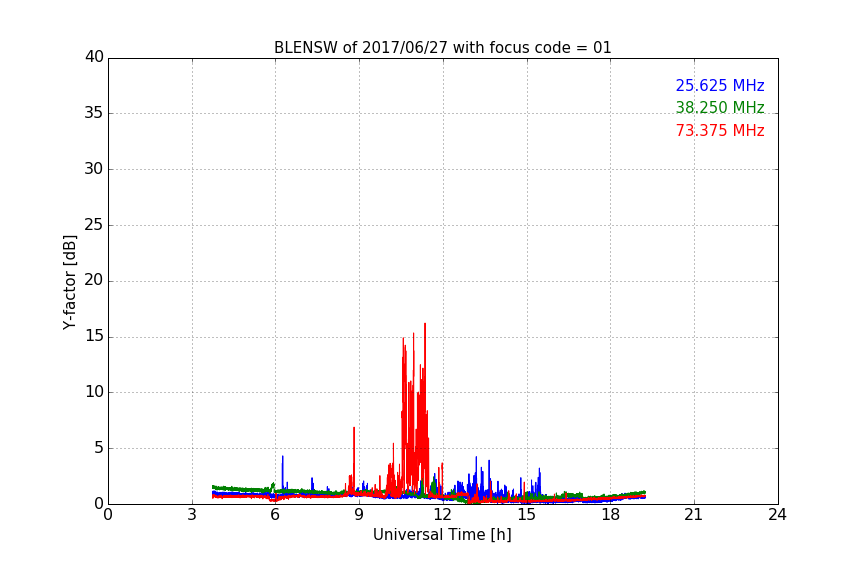Click the y-axis tick label 25
The height and width of the screenshot is (576, 864).
point(94,225)
